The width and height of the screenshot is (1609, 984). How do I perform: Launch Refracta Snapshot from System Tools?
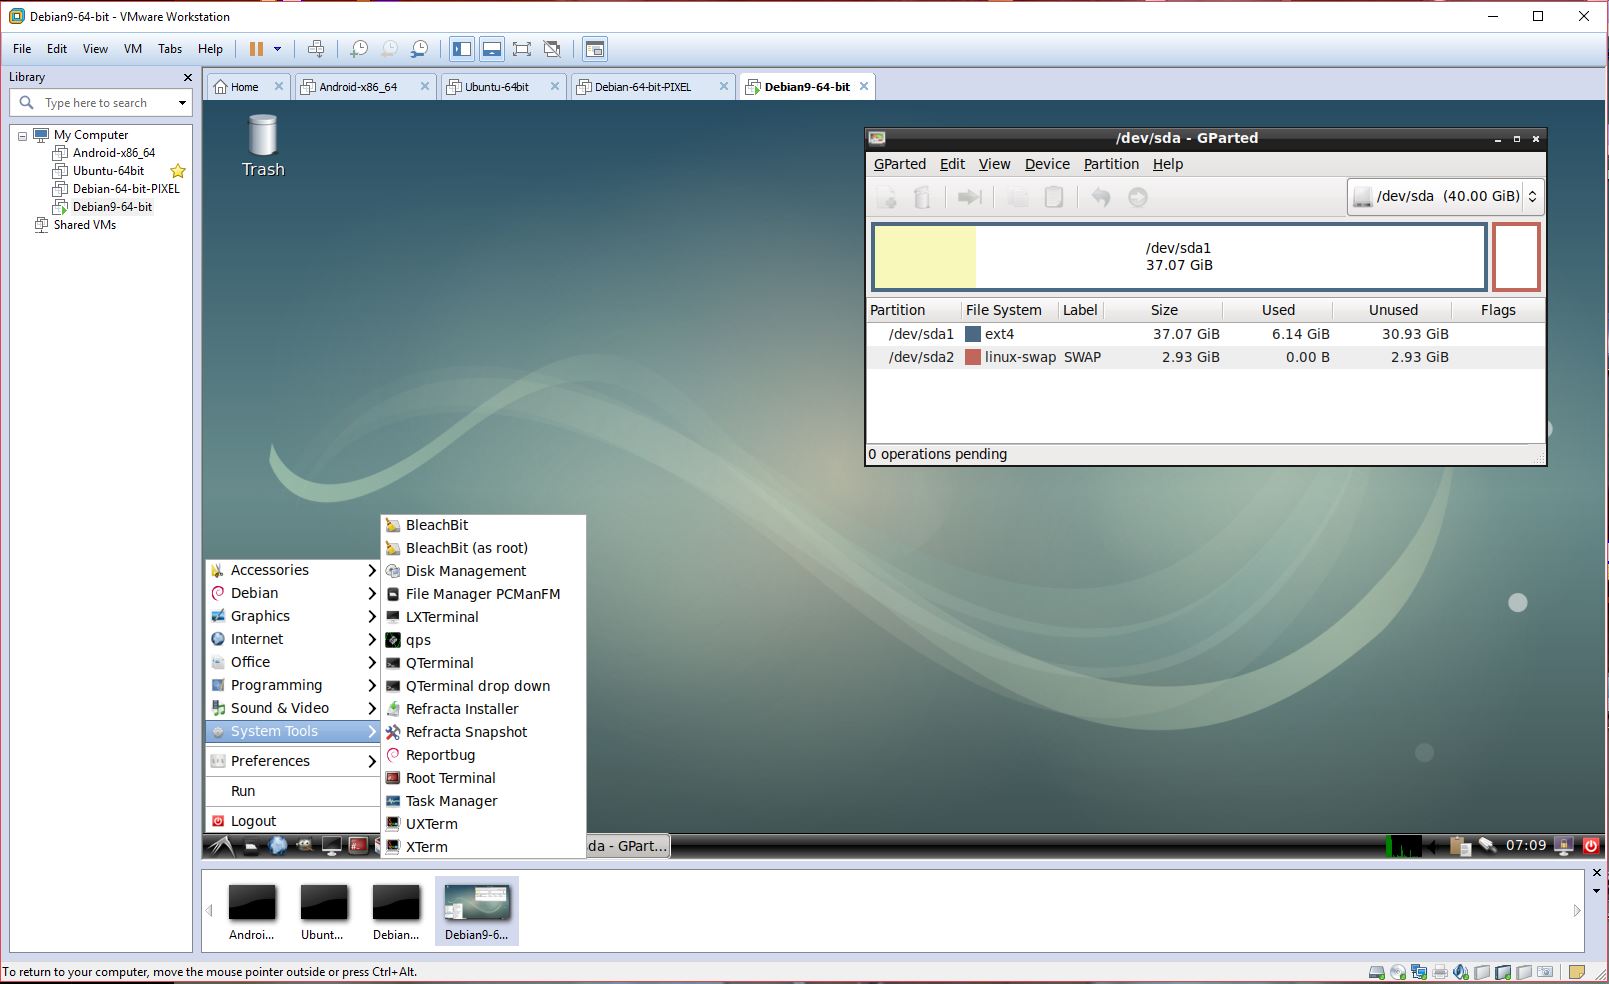click(x=483, y=732)
